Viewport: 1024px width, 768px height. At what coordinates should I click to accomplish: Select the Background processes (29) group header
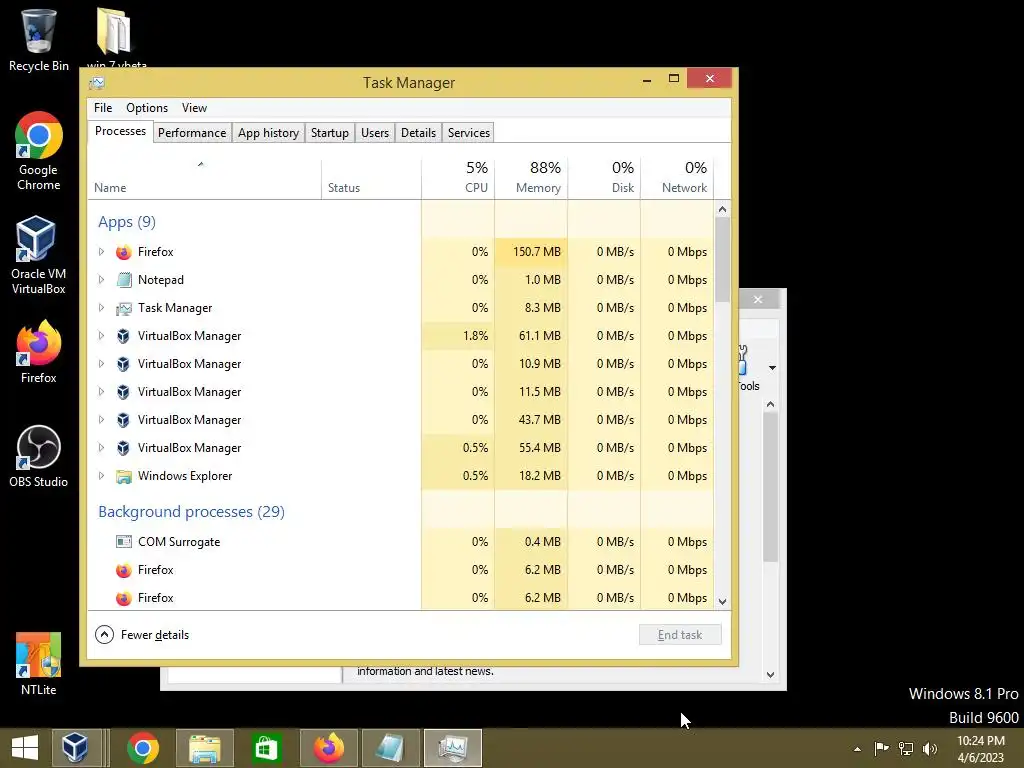[191, 511]
